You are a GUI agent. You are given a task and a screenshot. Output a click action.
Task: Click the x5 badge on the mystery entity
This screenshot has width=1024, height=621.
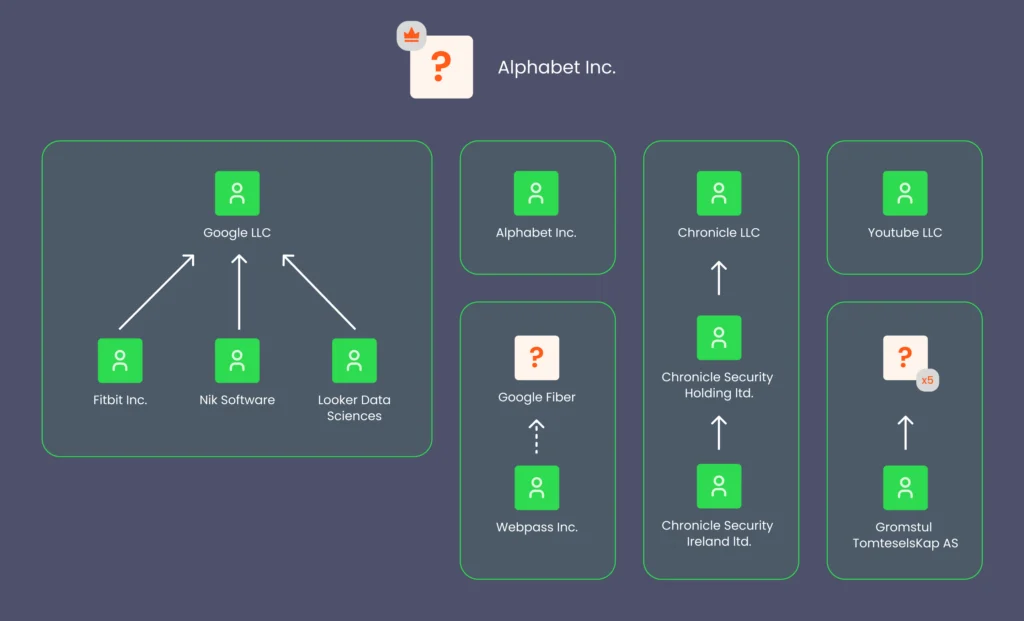925,380
